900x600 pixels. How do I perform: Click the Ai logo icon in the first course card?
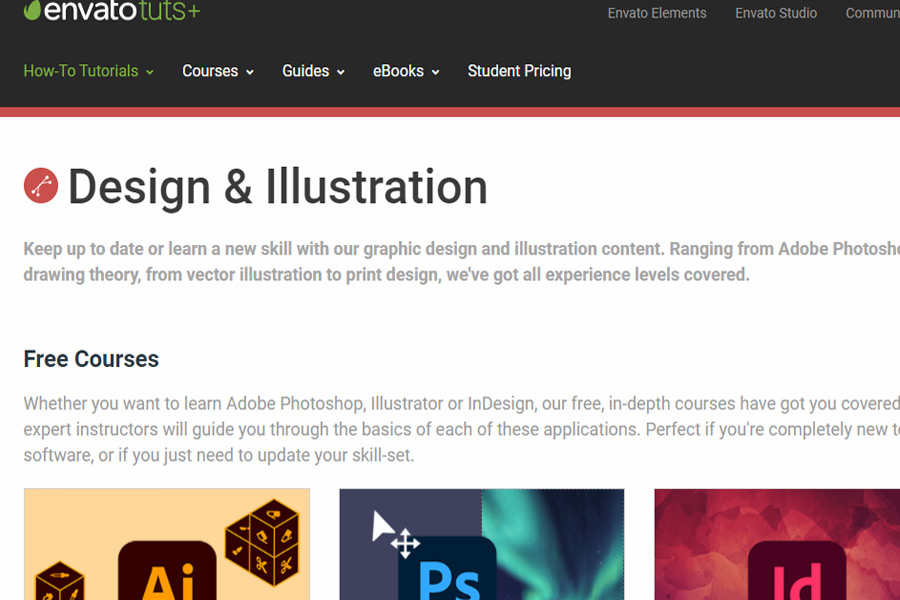click(x=167, y=571)
